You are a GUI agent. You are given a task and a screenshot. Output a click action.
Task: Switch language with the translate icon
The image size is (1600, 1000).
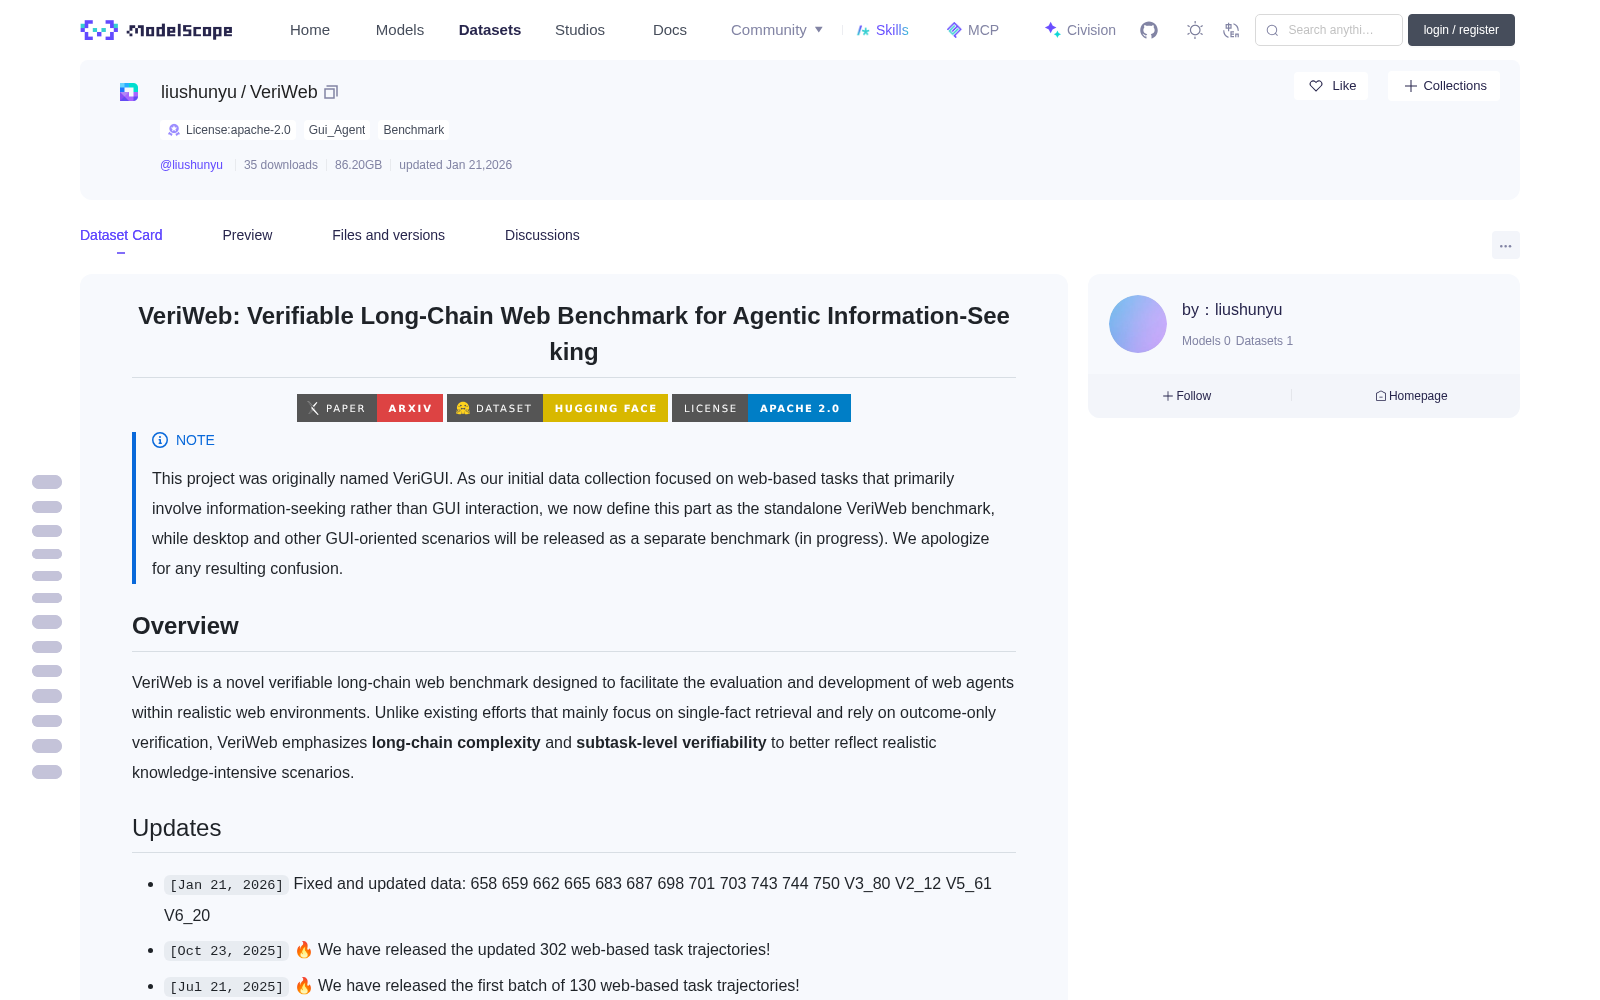(x=1231, y=30)
